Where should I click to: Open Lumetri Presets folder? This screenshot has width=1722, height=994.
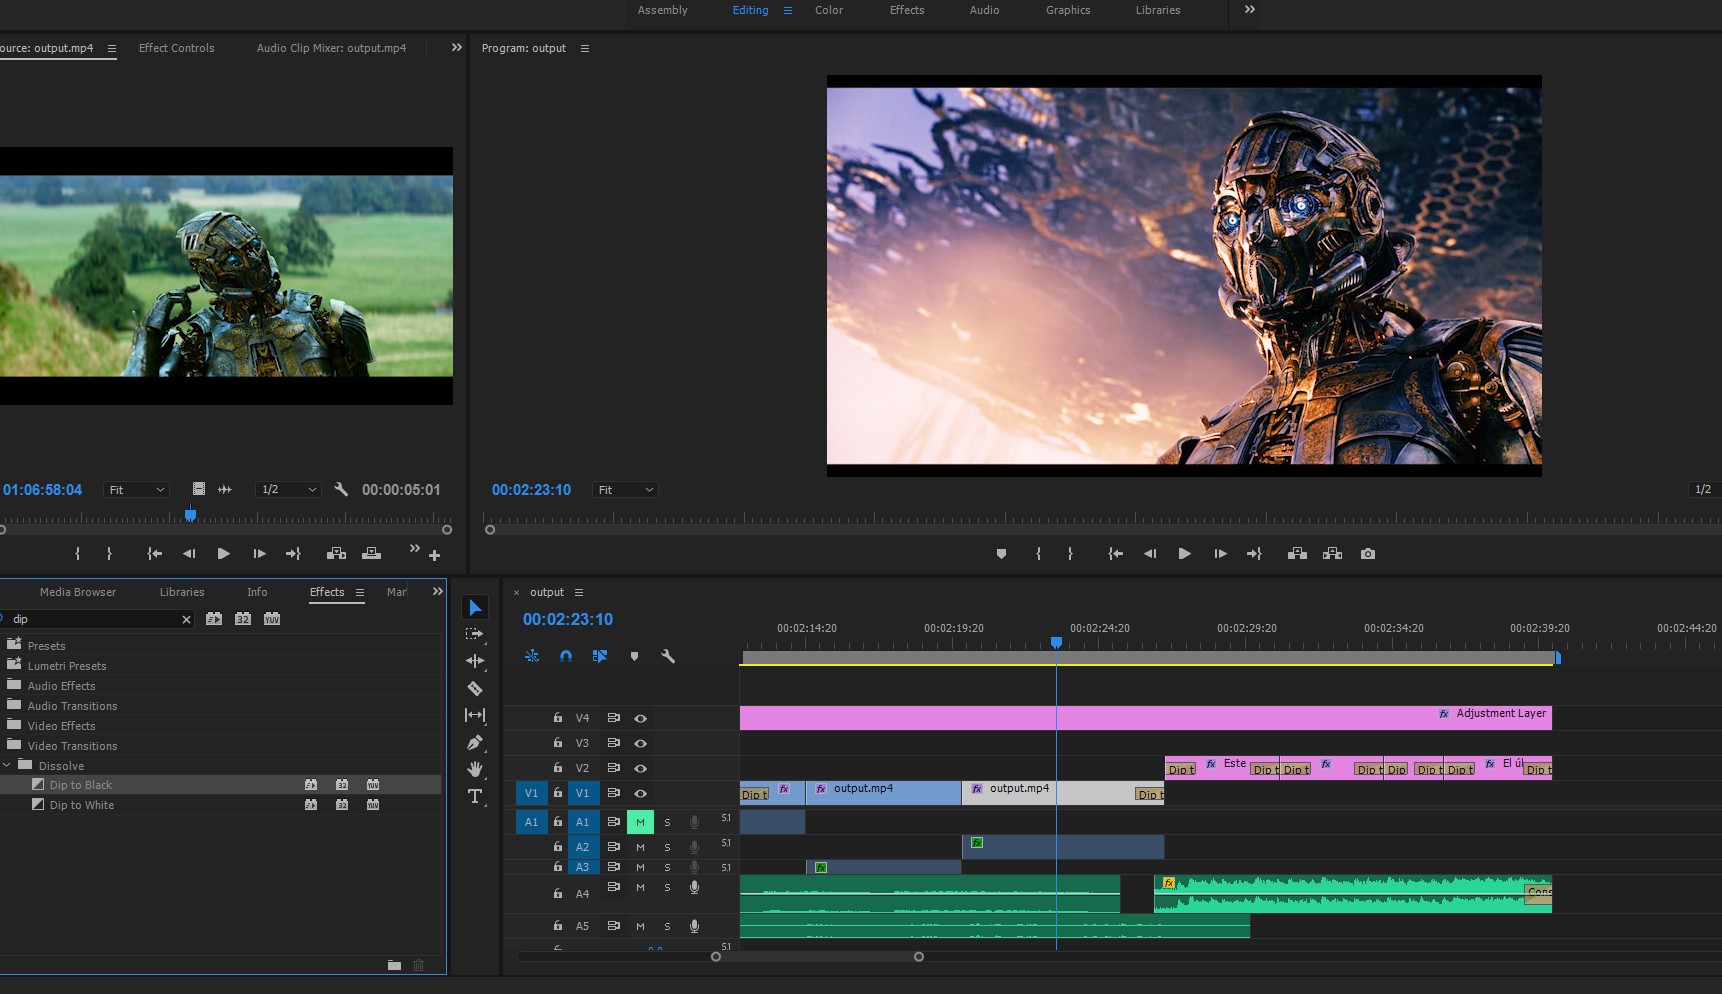pos(66,666)
